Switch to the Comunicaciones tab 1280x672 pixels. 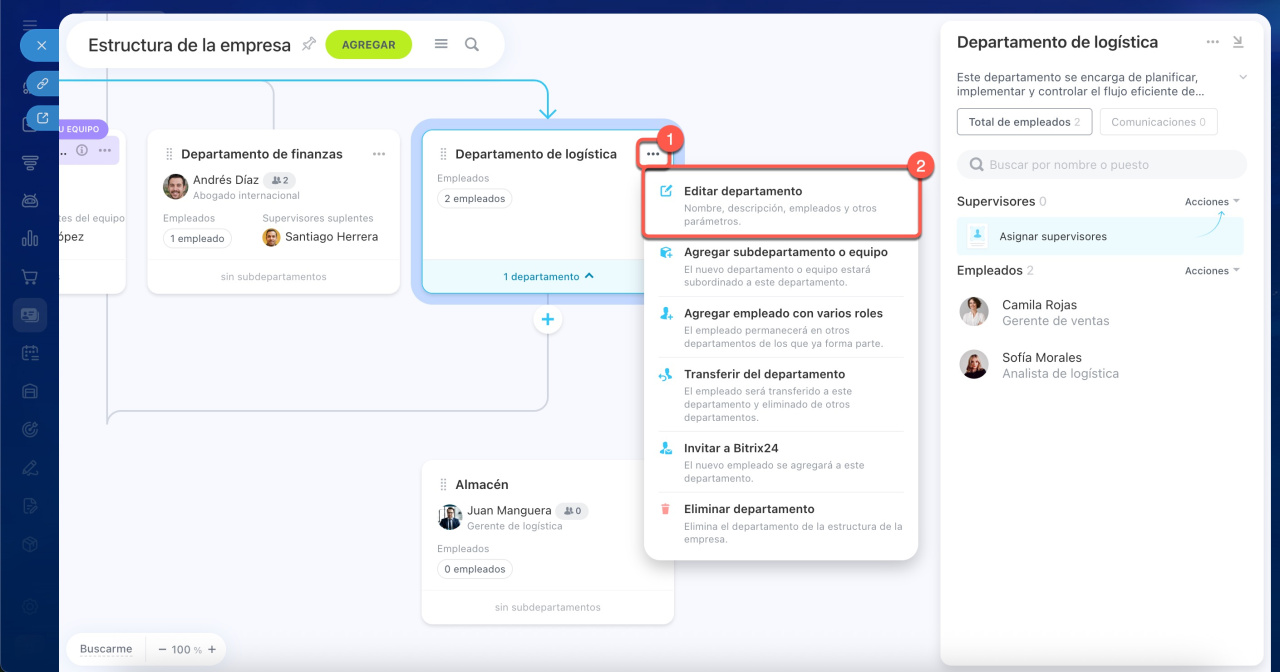tap(1158, 122)
